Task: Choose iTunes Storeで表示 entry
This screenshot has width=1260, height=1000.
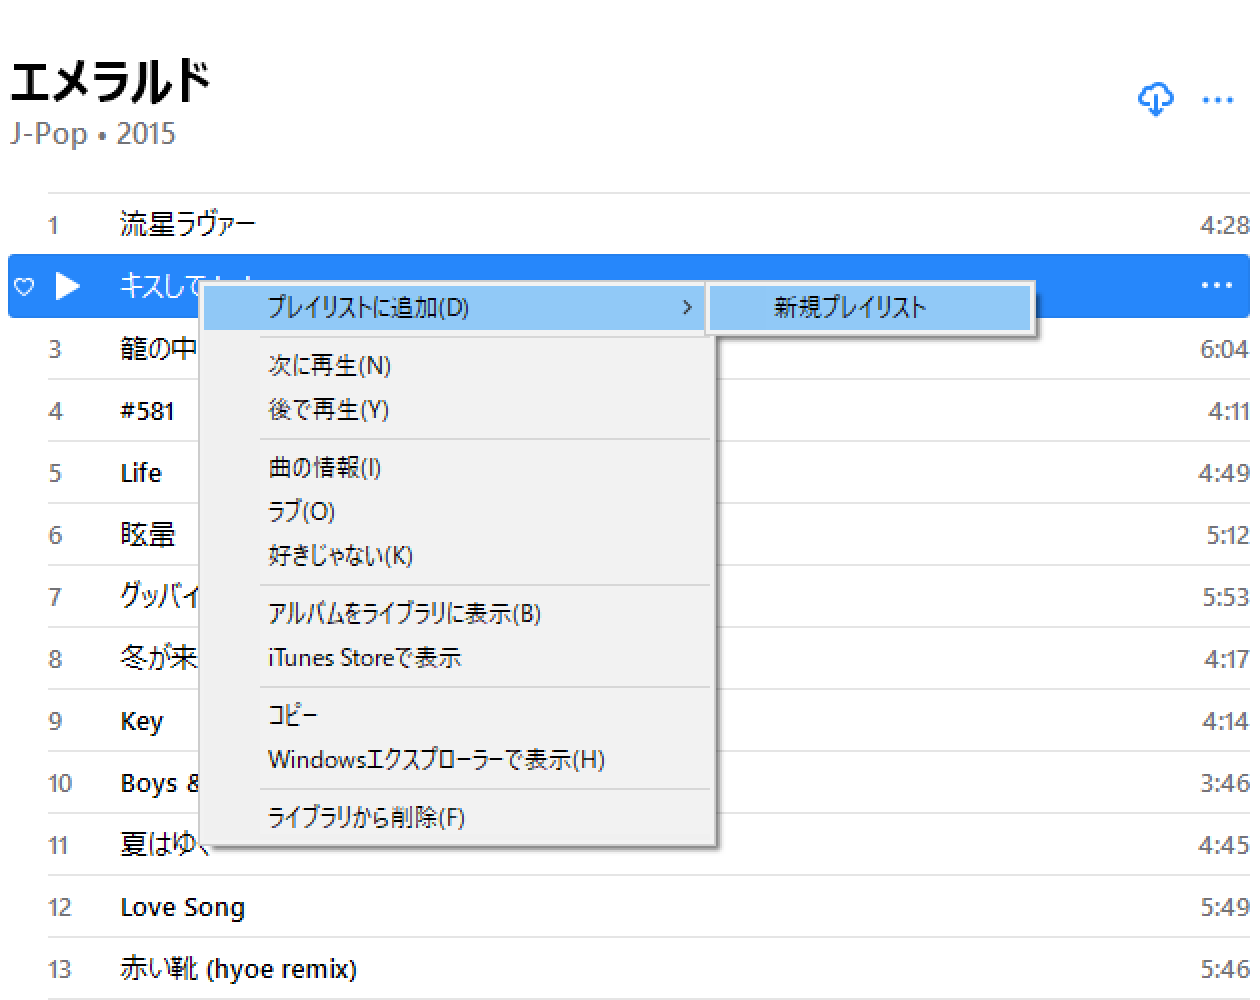Action: (x=364, y=658)
